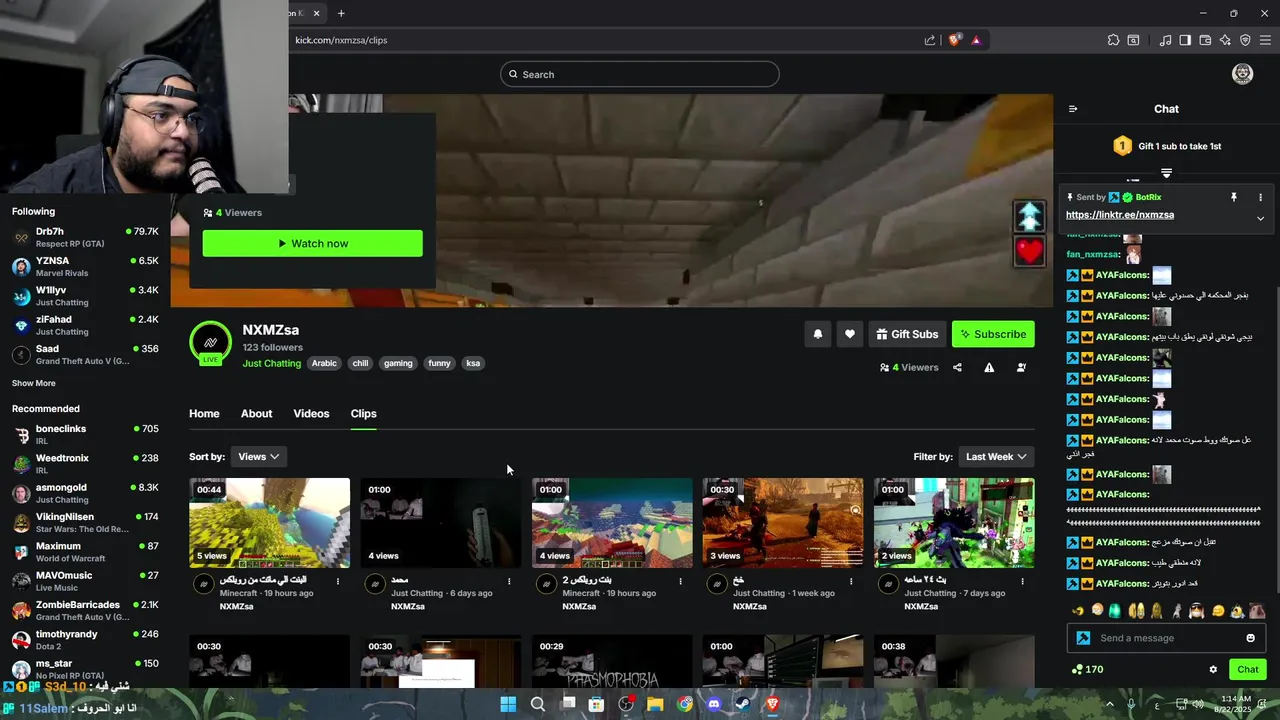Open pinned message three-dot menu
1280x720 pixels.
click(1260, 197)
